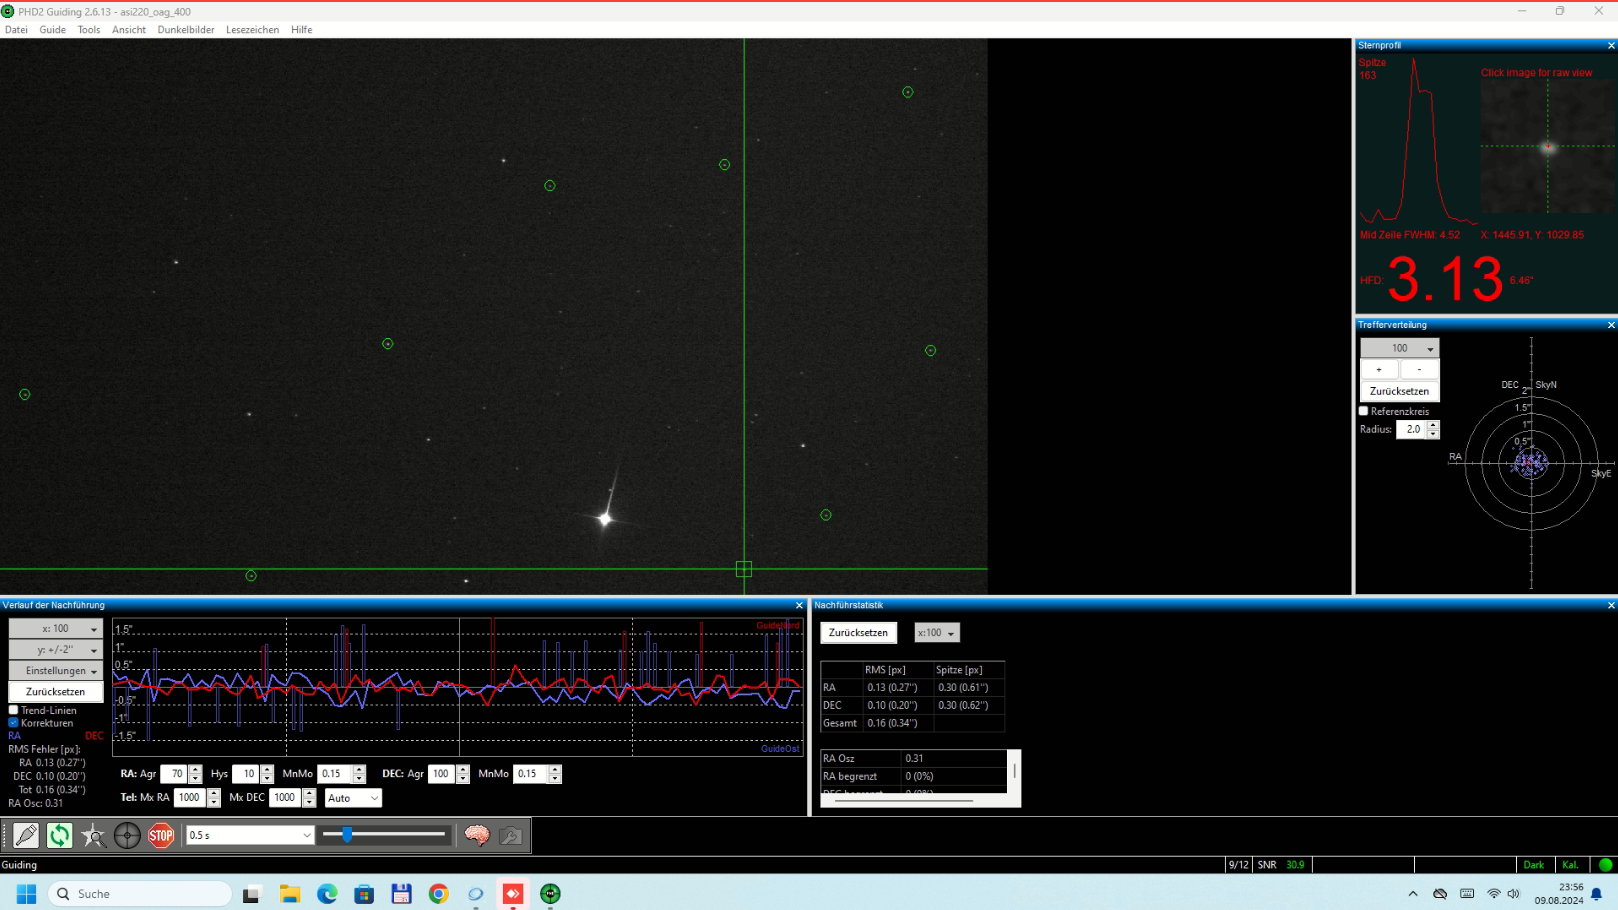Open the equipment connection (USB plug) tool
The image size is (1618, 910).
click(x=26, y=835)
